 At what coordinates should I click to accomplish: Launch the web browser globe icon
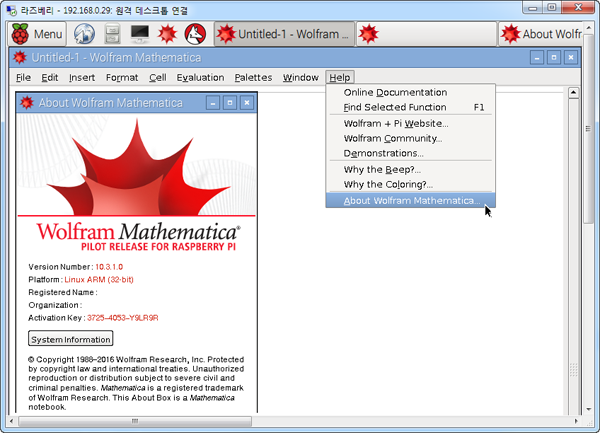[x=84, y=34]
